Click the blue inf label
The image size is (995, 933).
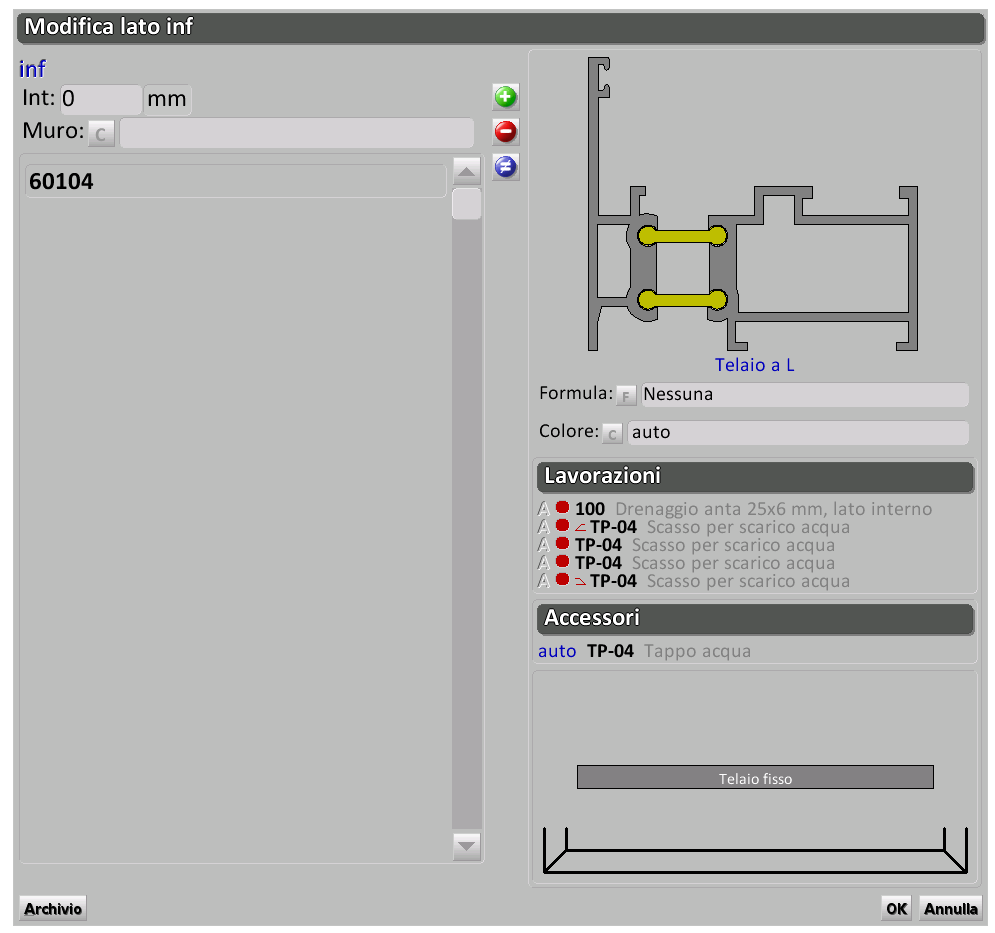tap(32, 69)
